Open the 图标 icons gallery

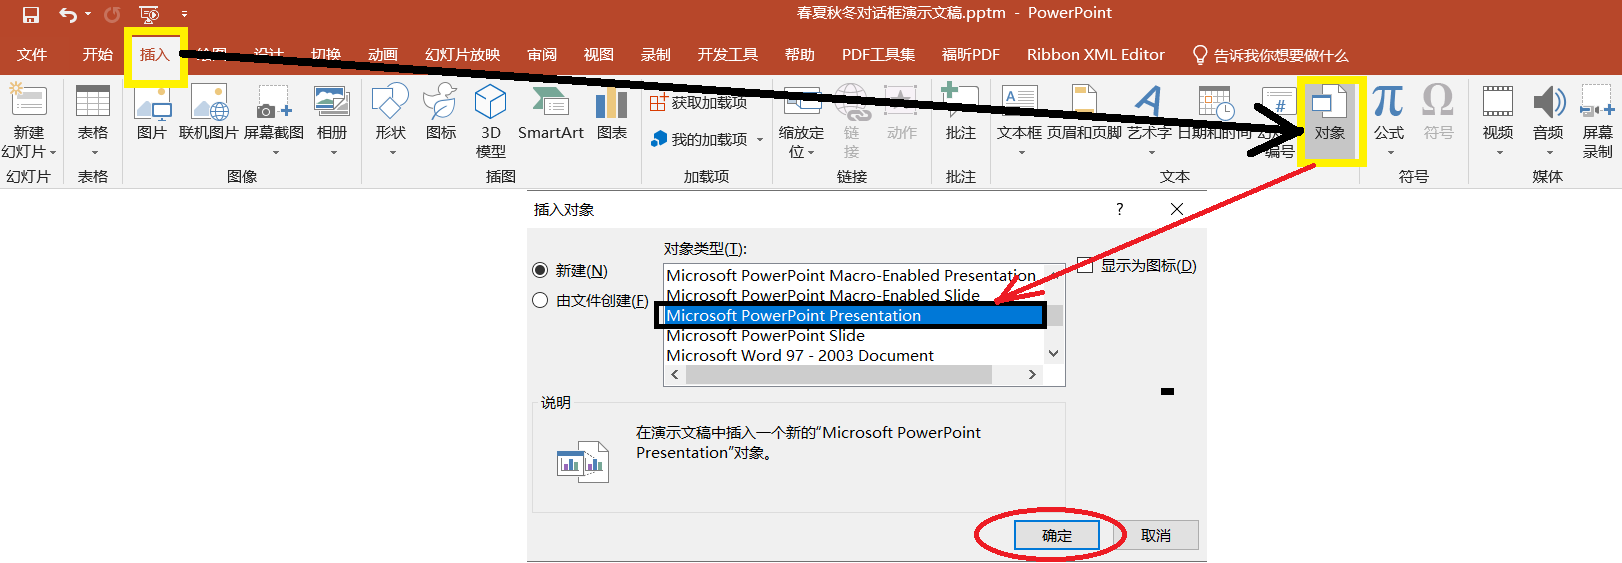pos(440,112)
